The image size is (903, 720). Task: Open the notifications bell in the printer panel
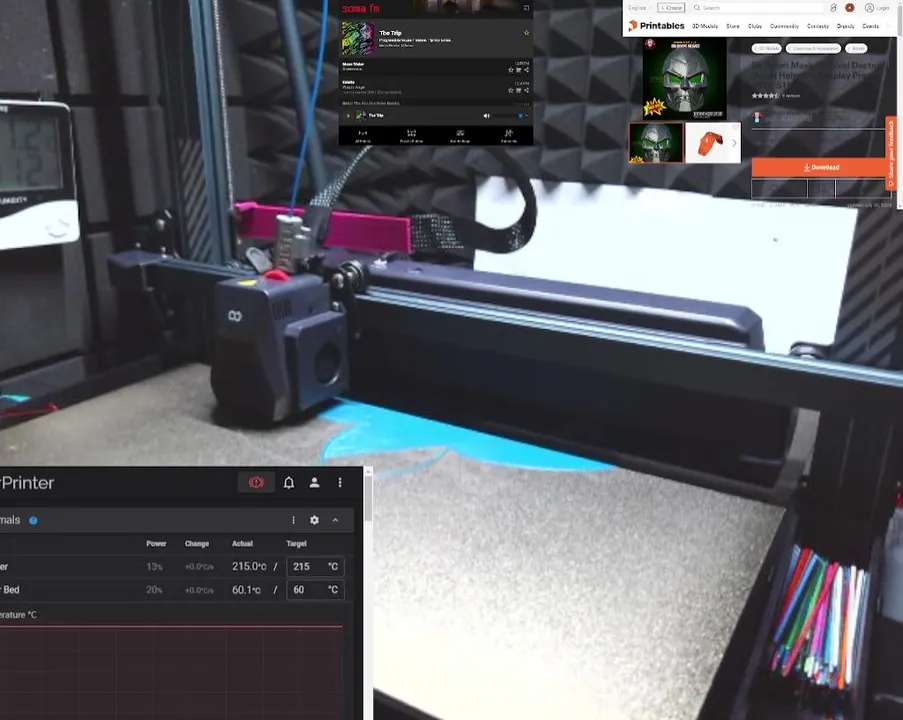(289, 483)
